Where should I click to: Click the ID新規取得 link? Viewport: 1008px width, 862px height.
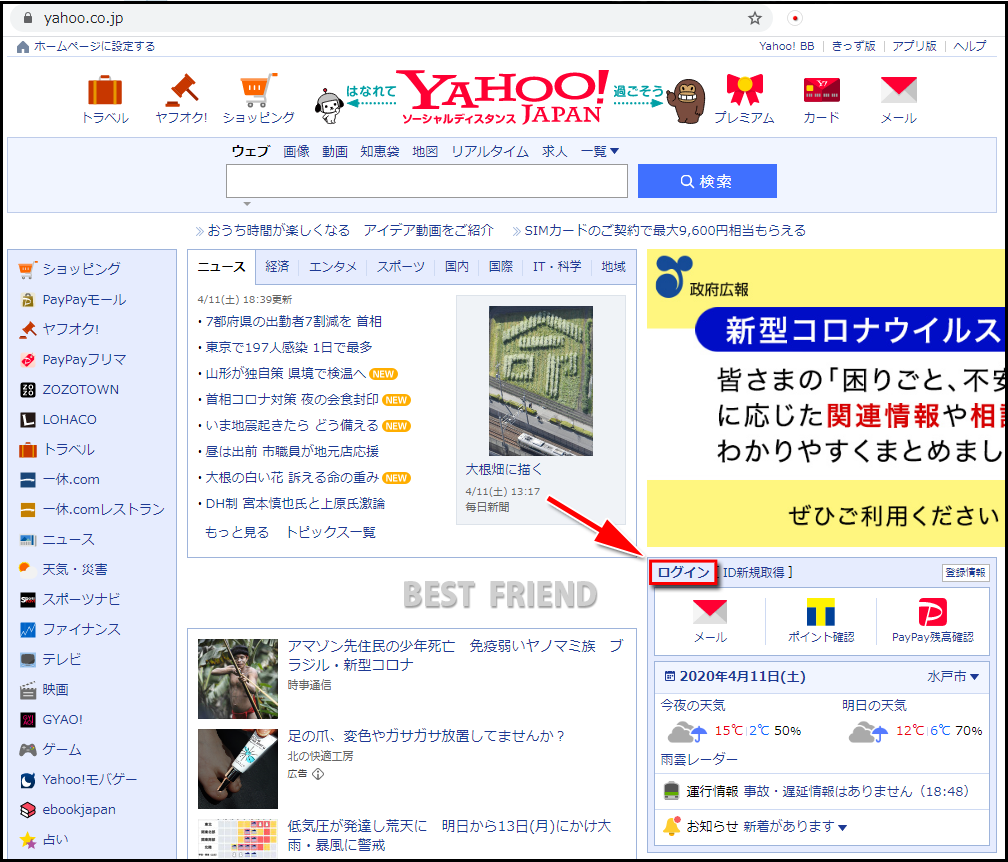pos(753,572)
